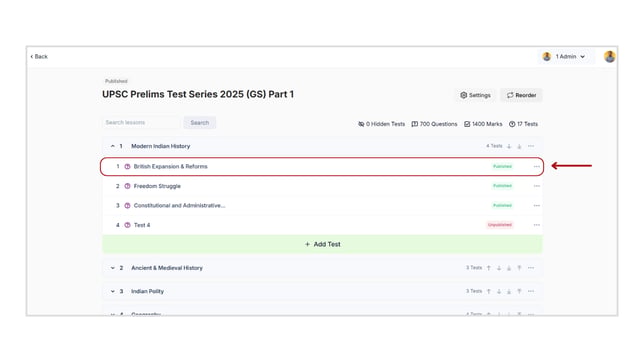Screen dimensions: 644x362
Task: Open more options for Indian Polity
Action: pos(531,291)
